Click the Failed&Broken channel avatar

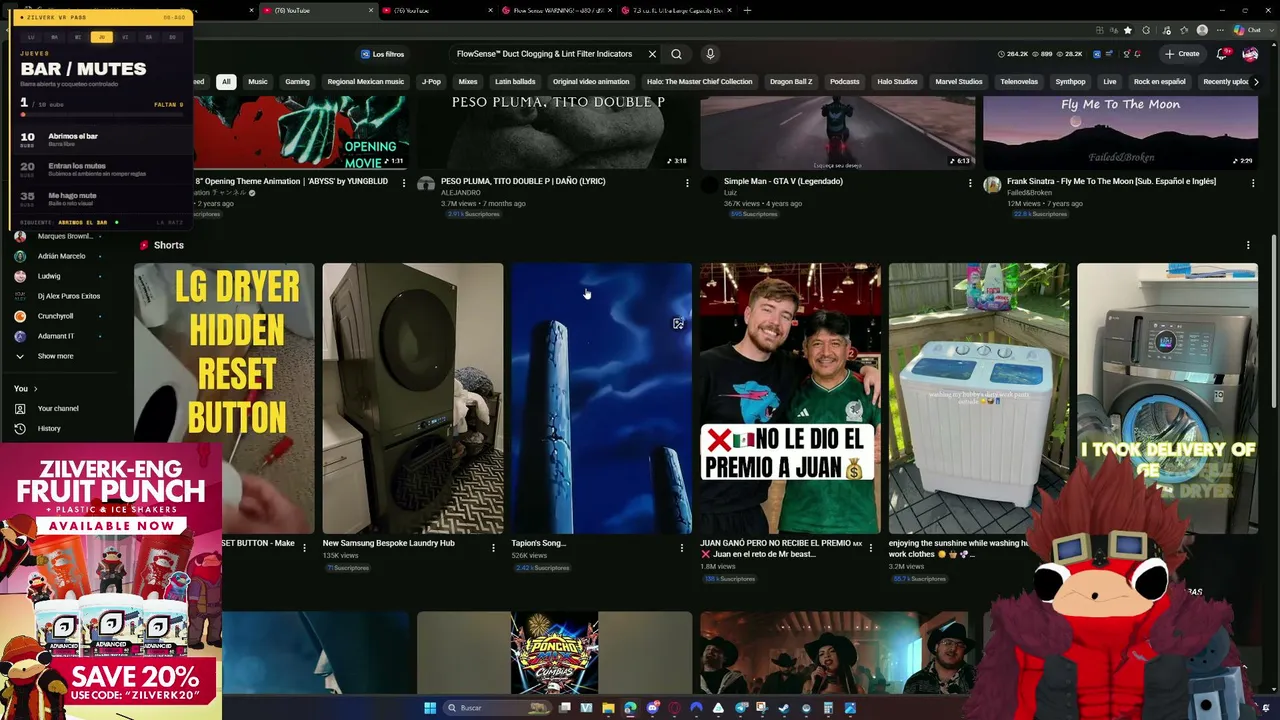pyautogui.click(x=992, y=184)
